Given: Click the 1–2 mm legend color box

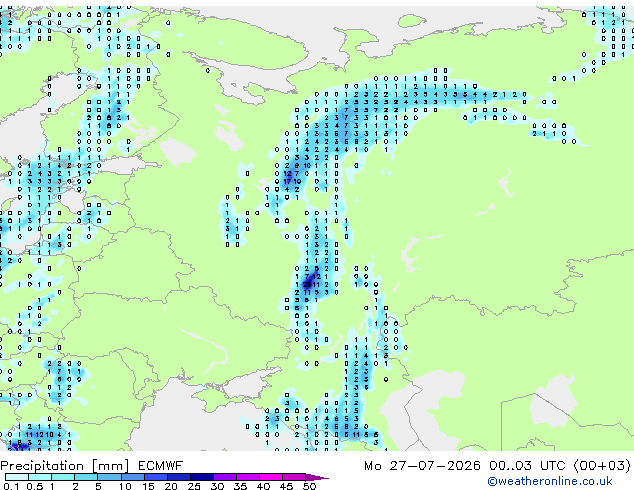Looking at the screenshot, I should (x=63, y=477).
